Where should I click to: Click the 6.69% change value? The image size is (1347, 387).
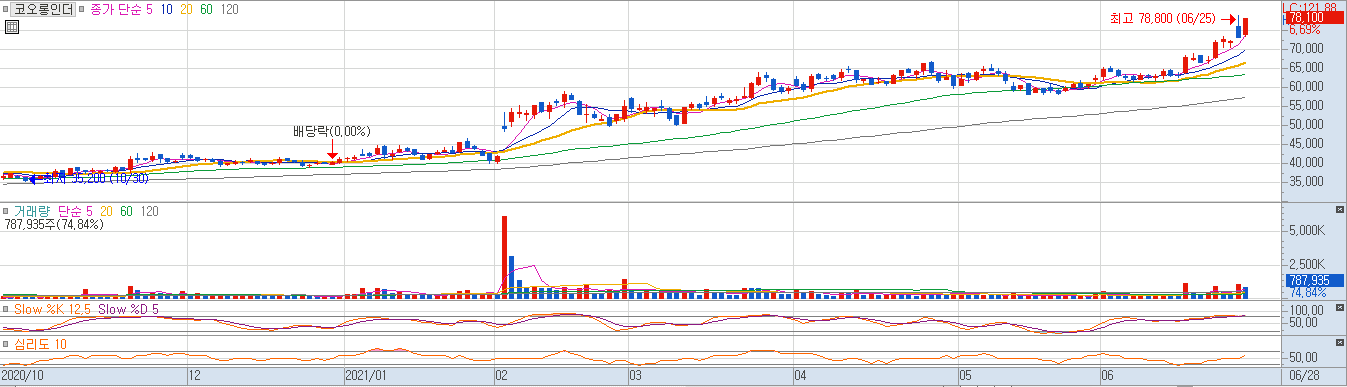click(x=1304, y=30)
